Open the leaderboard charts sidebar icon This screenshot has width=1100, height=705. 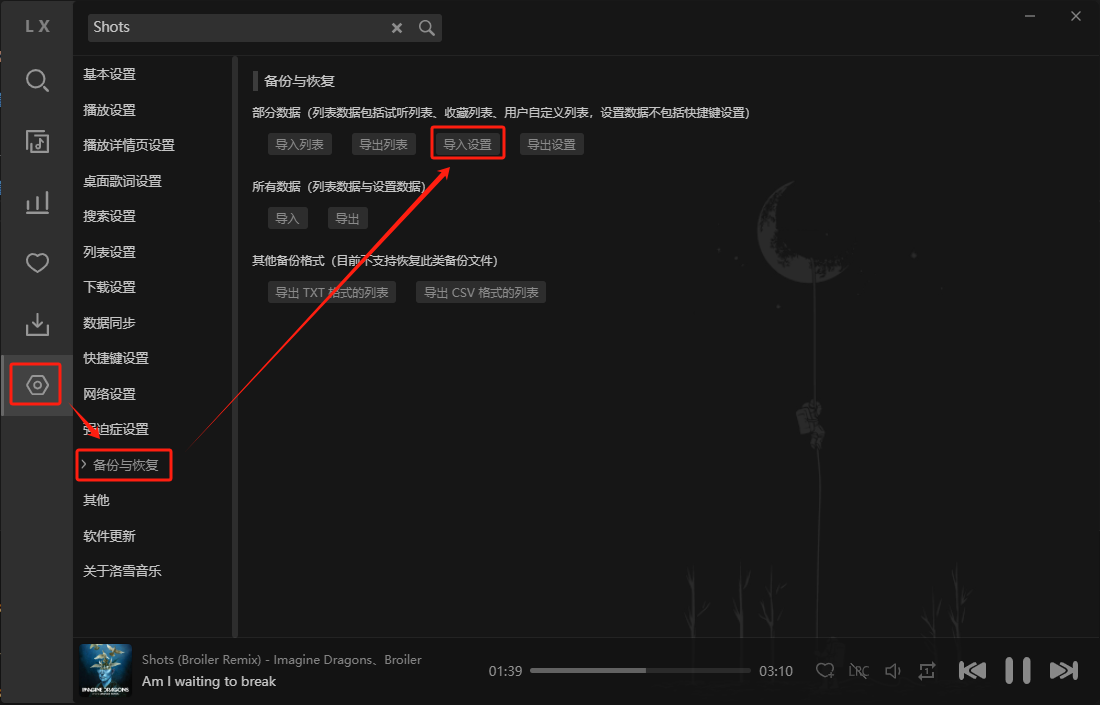coord(37,203)
